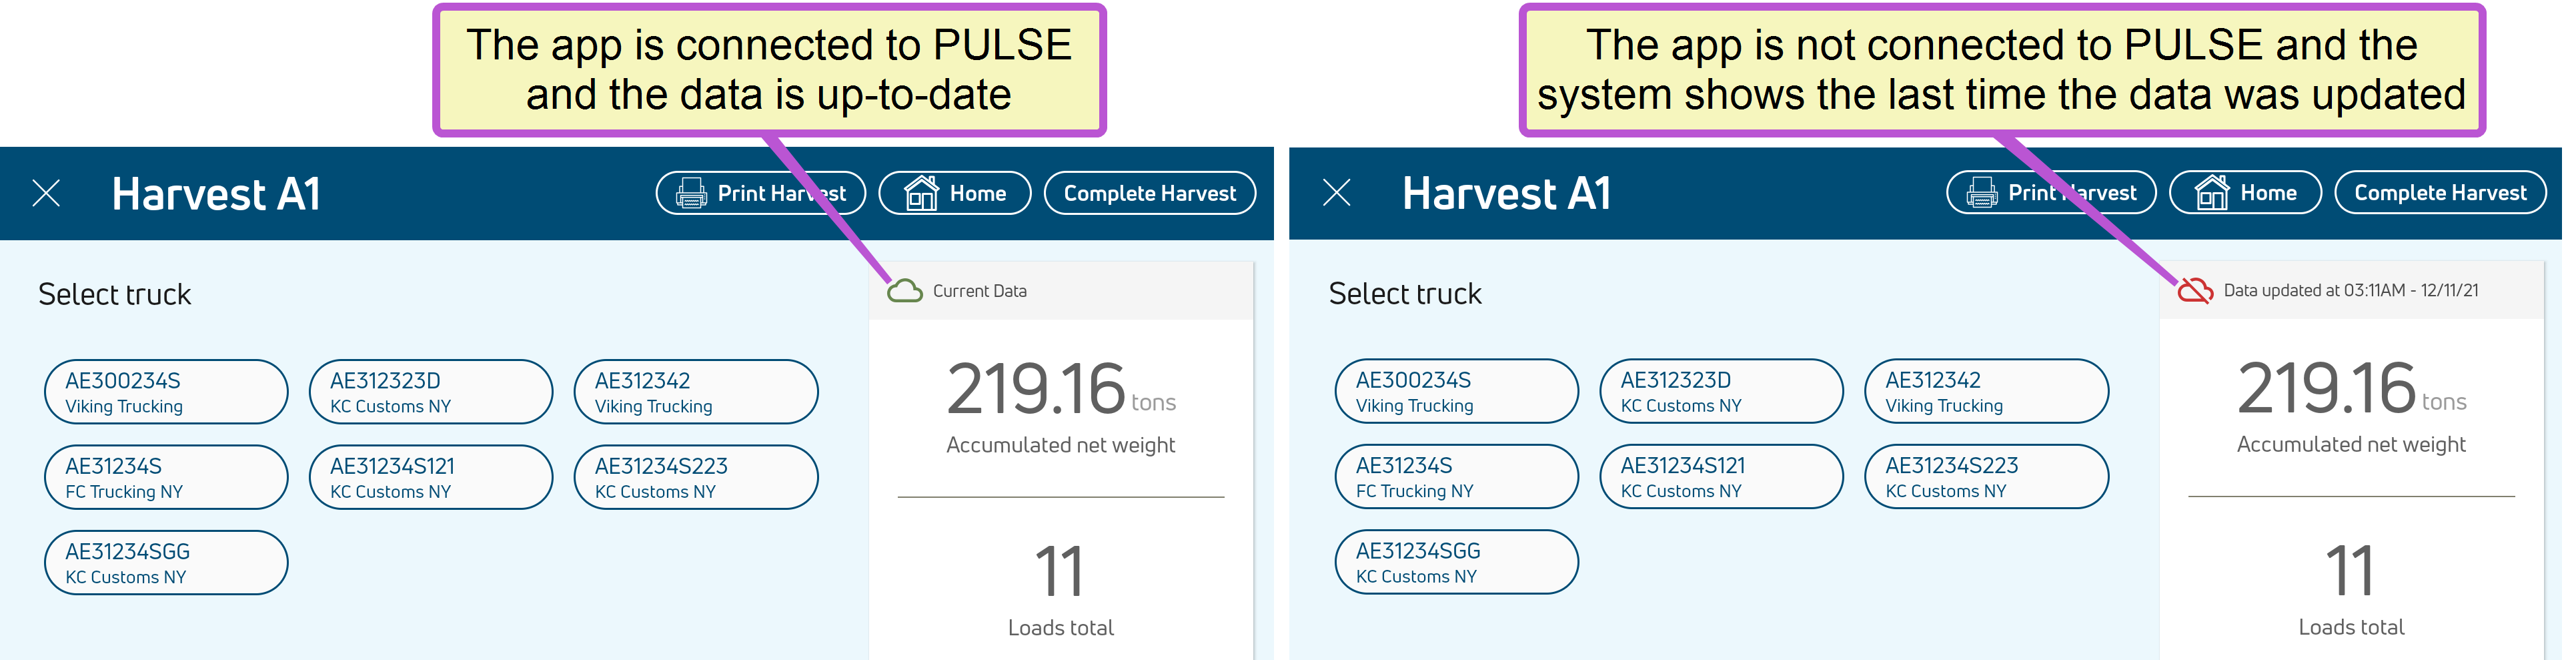The width and height of the screenshot is (2576, 660).
Task: Select AE31234SGG KC Customs NY in left panel
Action: [166, 563]
